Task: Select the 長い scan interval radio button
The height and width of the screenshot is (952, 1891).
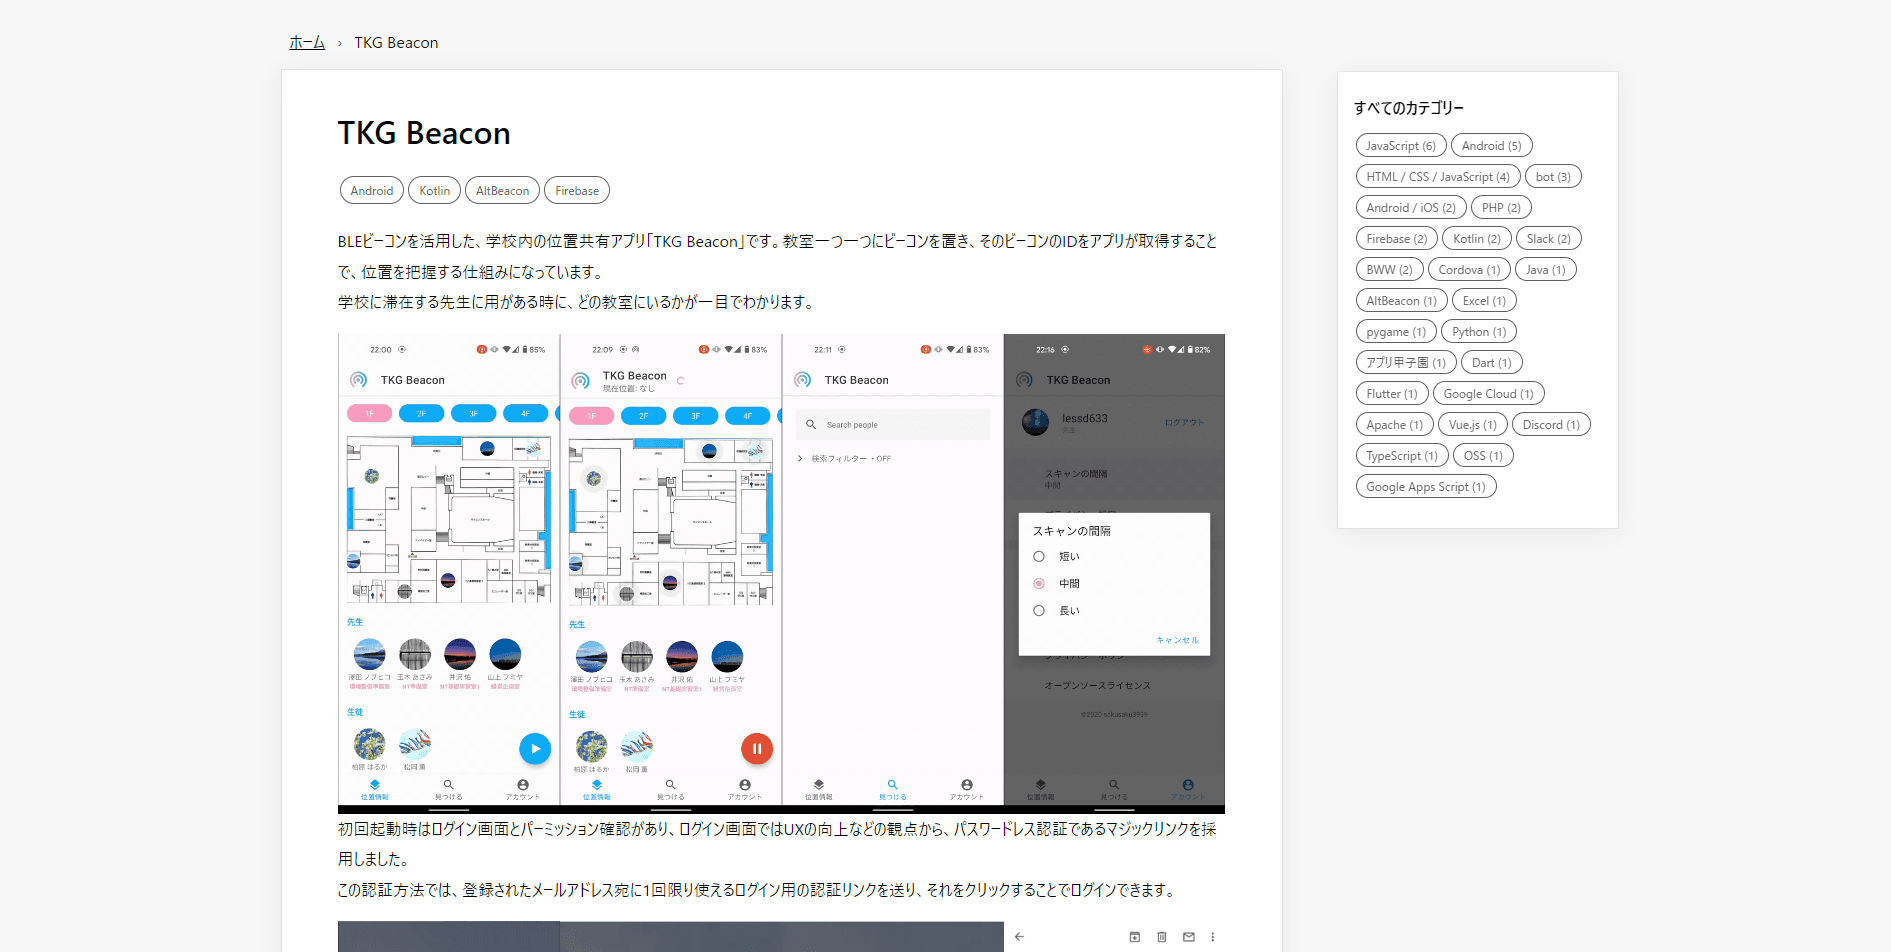Action: pos(1039,611)
